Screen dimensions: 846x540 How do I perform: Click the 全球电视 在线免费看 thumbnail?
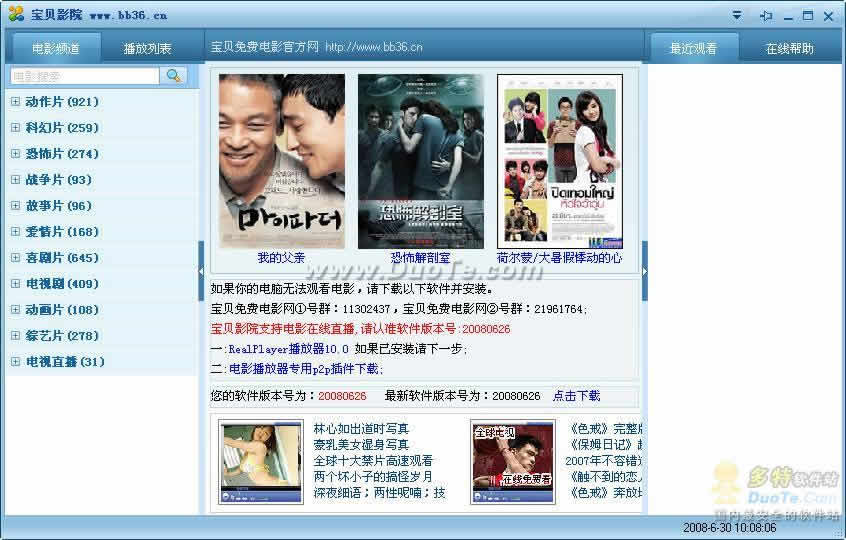point(513,462)
